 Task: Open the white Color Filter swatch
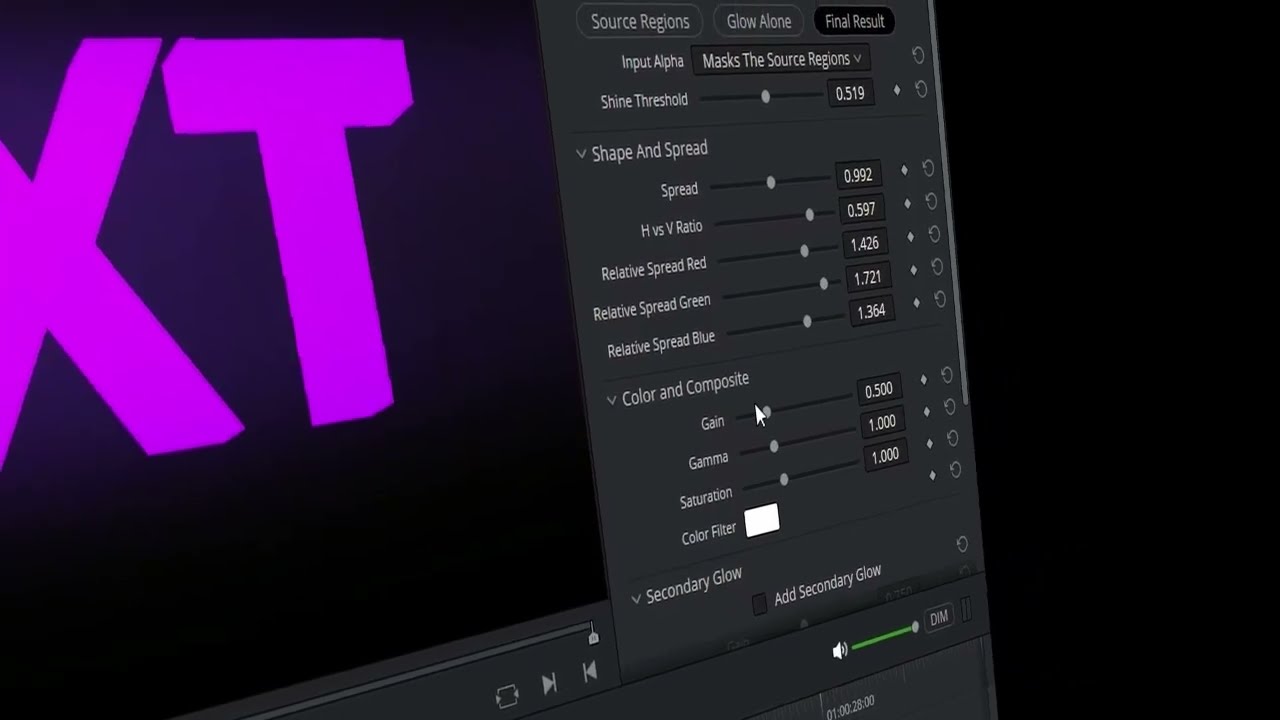click(x=762, y=520)
